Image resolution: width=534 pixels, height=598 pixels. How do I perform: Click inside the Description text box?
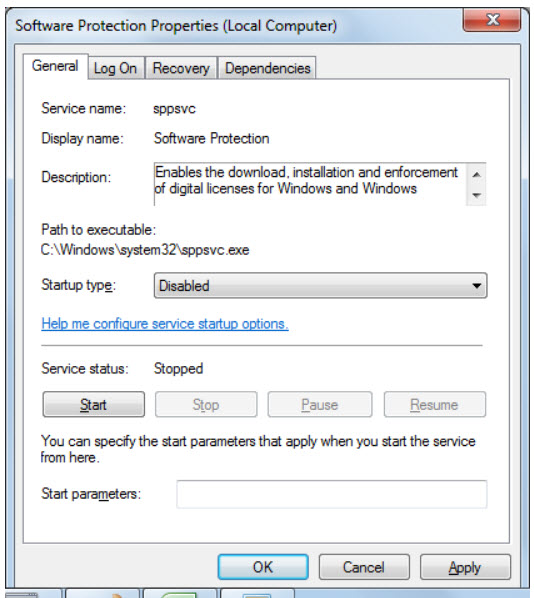310,184
